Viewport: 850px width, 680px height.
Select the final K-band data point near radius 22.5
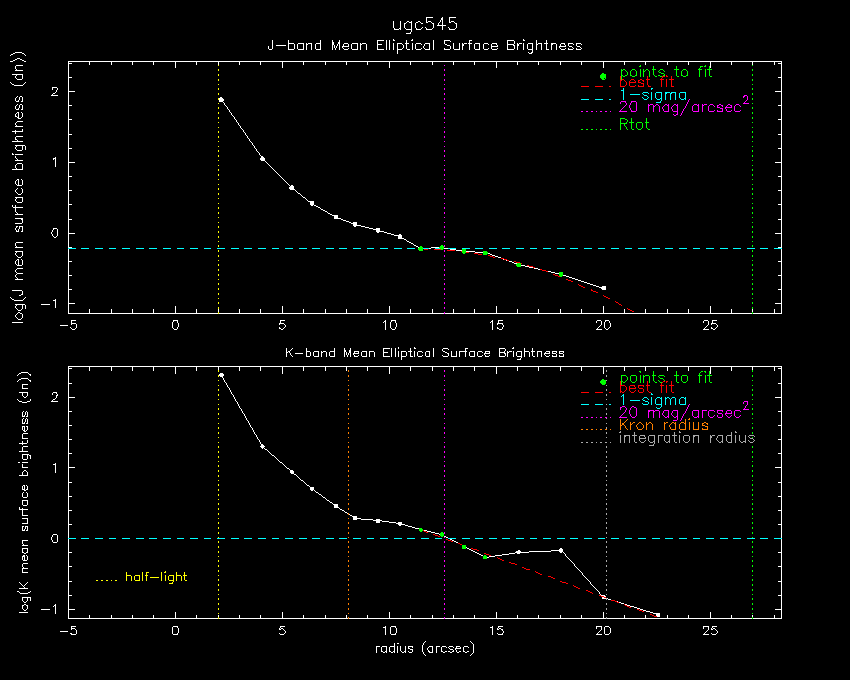[657, 614]
